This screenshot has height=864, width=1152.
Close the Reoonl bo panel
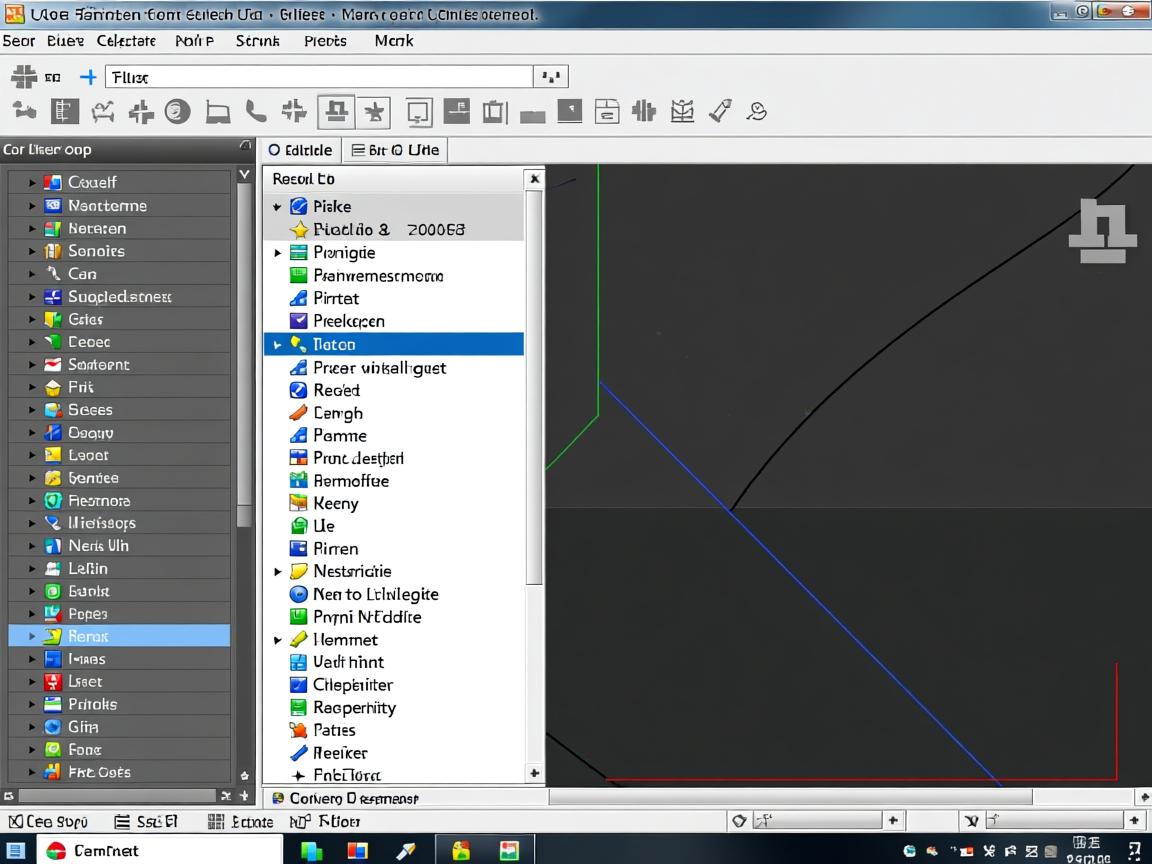[x=534, y=179]
